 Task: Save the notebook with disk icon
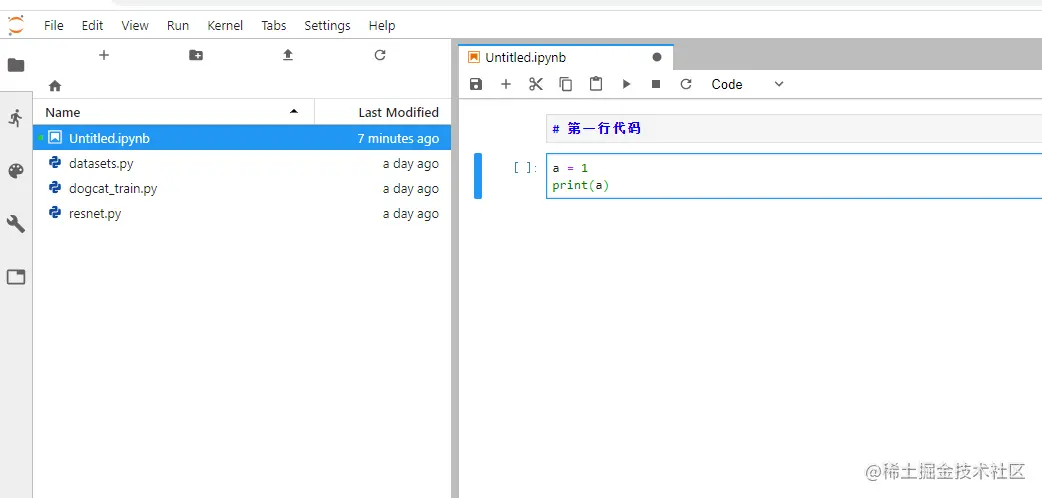coord(476,84)
